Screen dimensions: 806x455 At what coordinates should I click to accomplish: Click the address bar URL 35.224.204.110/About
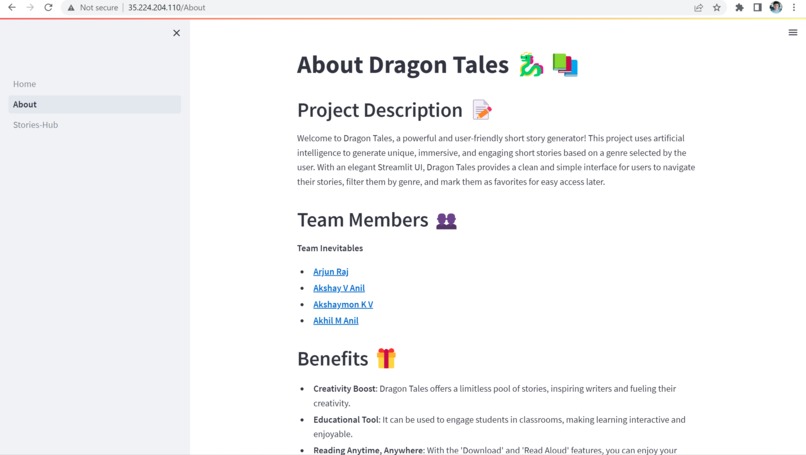(x=167, y=8)
